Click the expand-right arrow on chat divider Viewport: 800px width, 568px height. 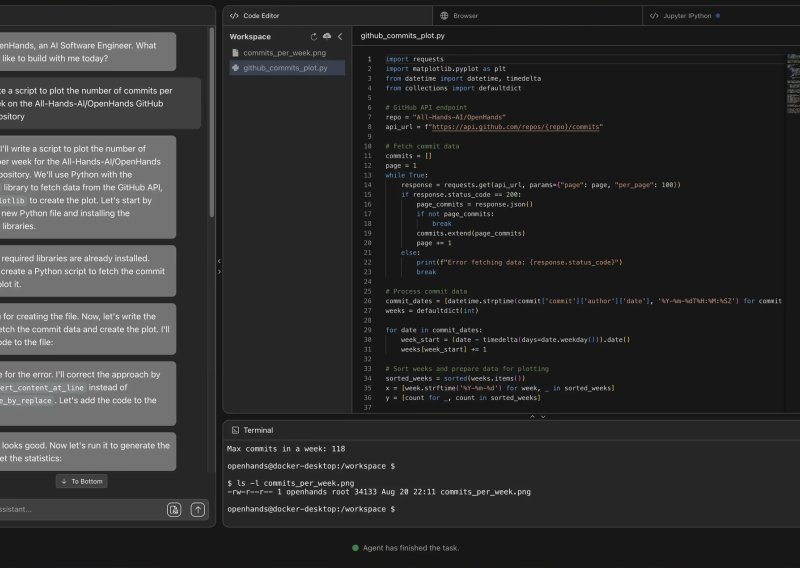pyautogui.click(x=219, y=272)
